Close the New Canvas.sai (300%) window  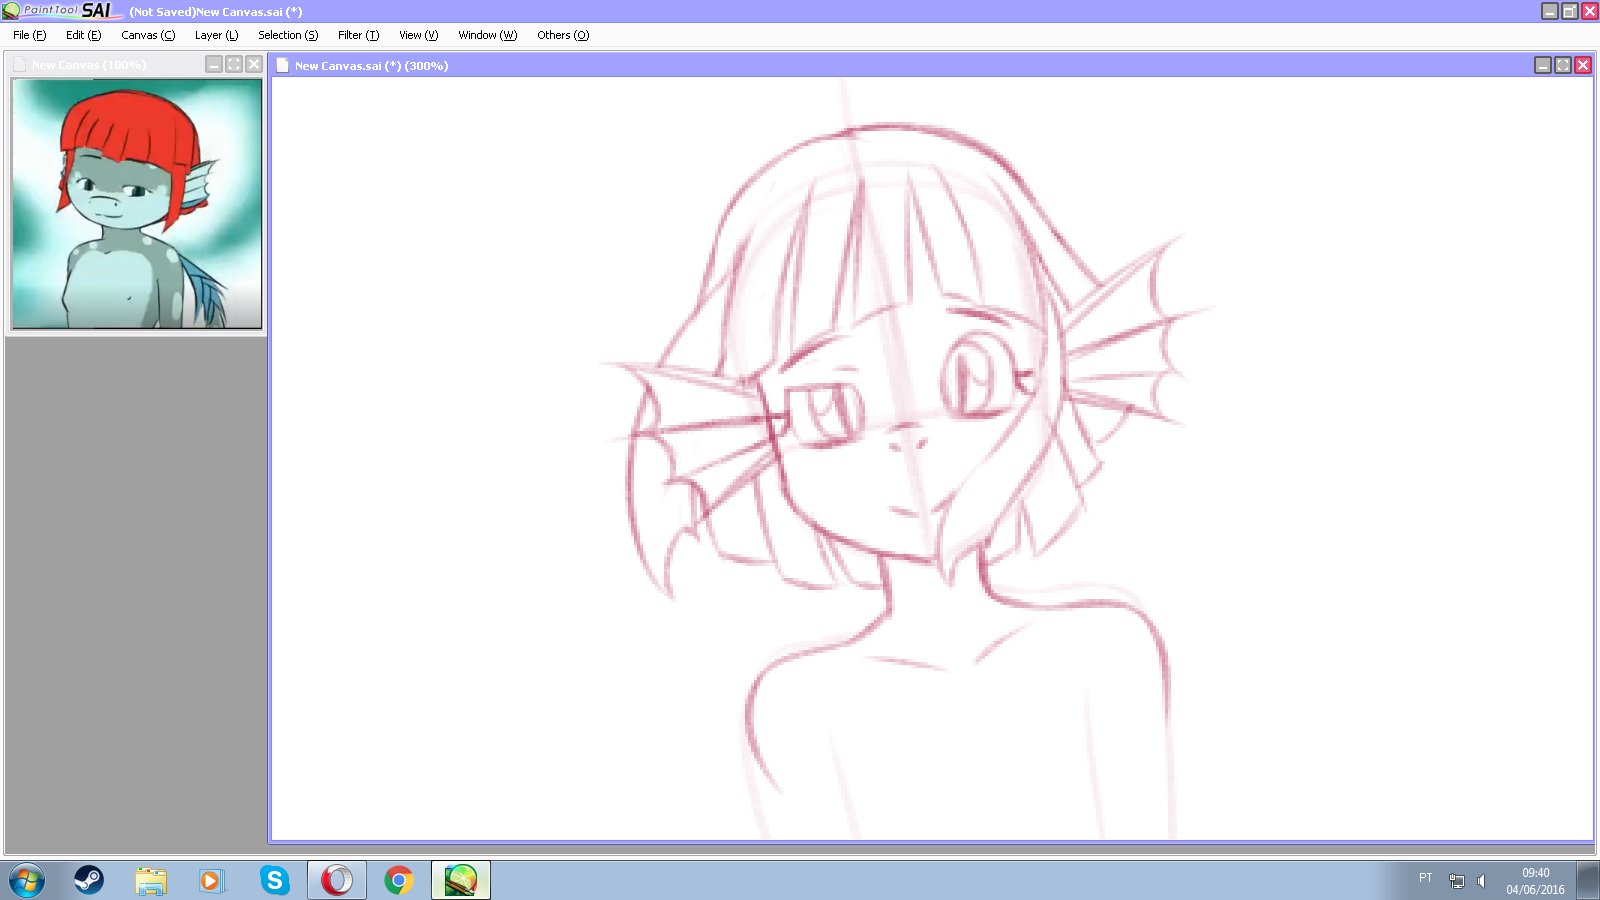(1583, 65)
